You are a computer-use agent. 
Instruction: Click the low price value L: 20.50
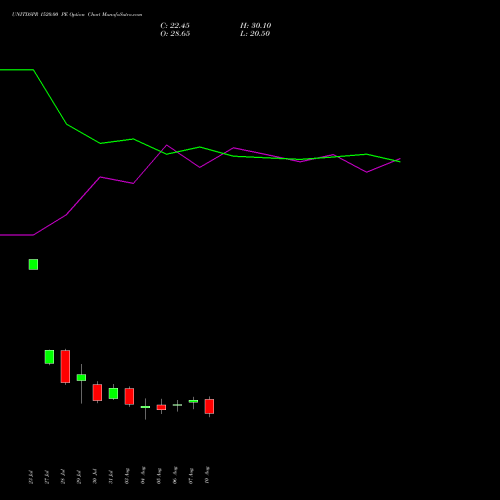pos(255,34)
